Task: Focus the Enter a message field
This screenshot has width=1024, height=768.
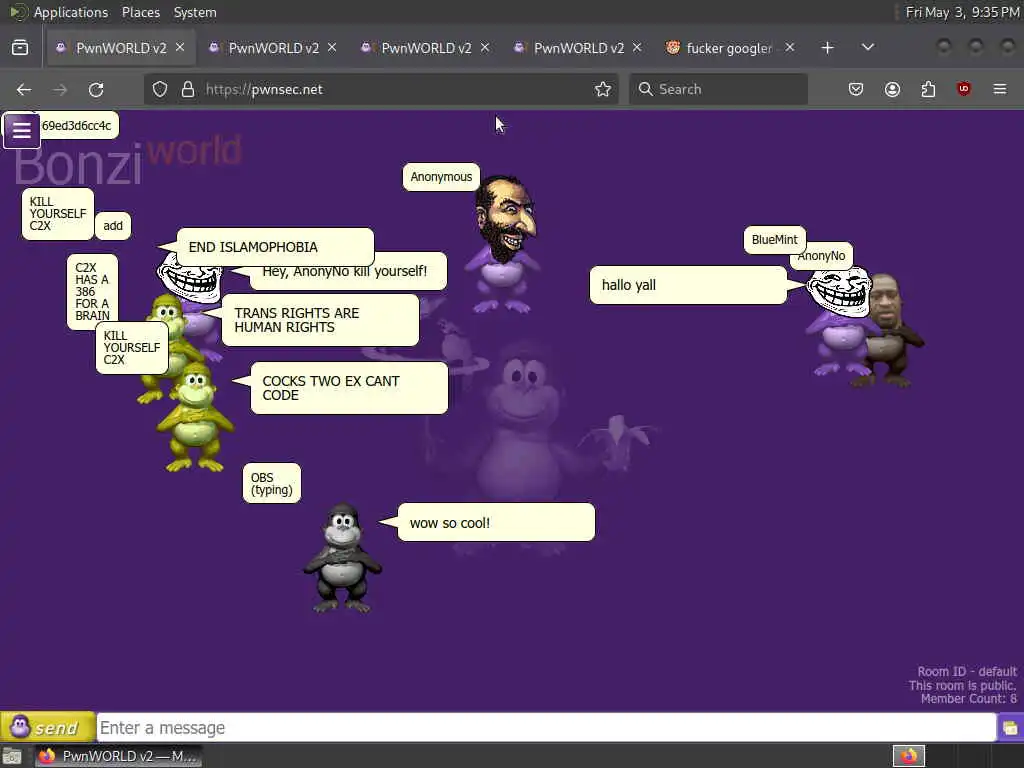Action: [546, 728]
